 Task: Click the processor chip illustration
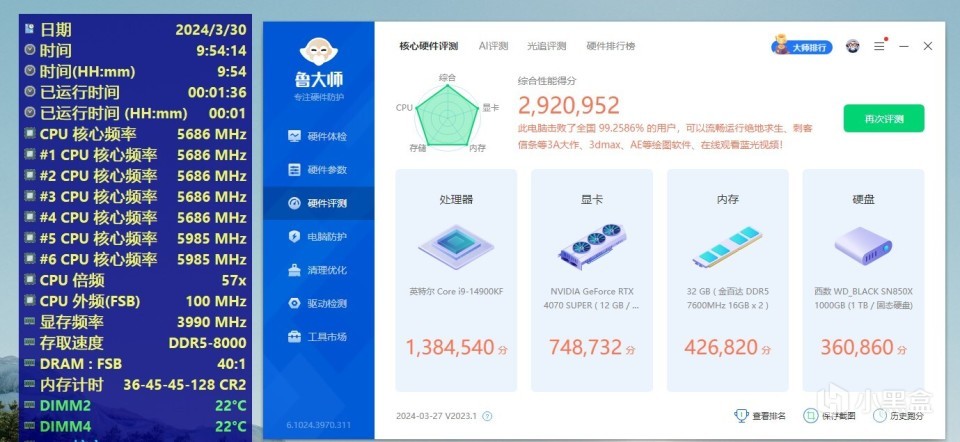(456, 246)
